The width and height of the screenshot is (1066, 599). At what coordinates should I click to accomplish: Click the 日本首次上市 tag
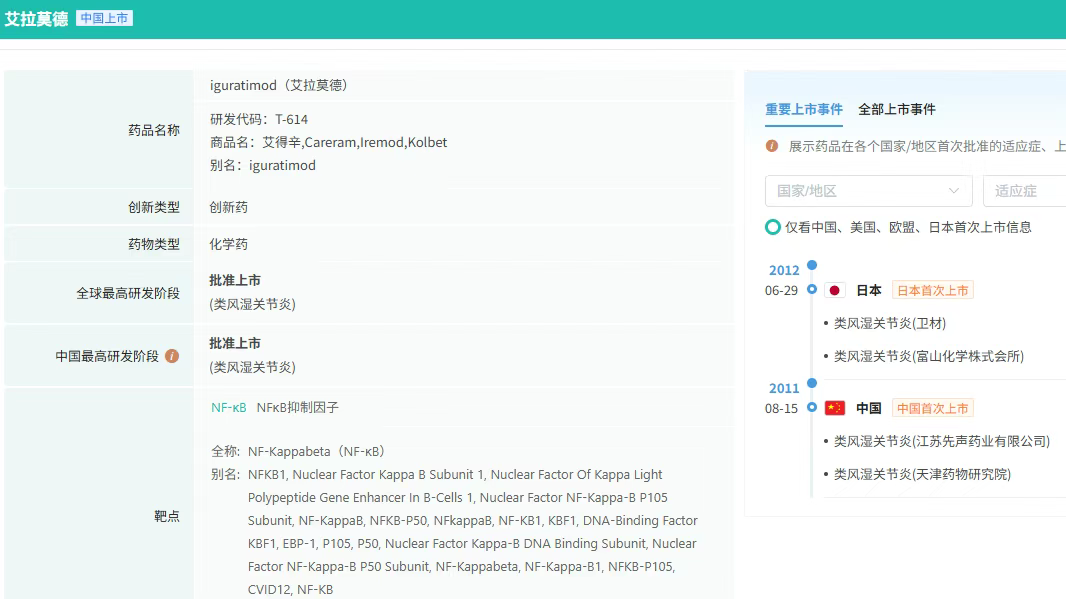[x=932, y=290]
